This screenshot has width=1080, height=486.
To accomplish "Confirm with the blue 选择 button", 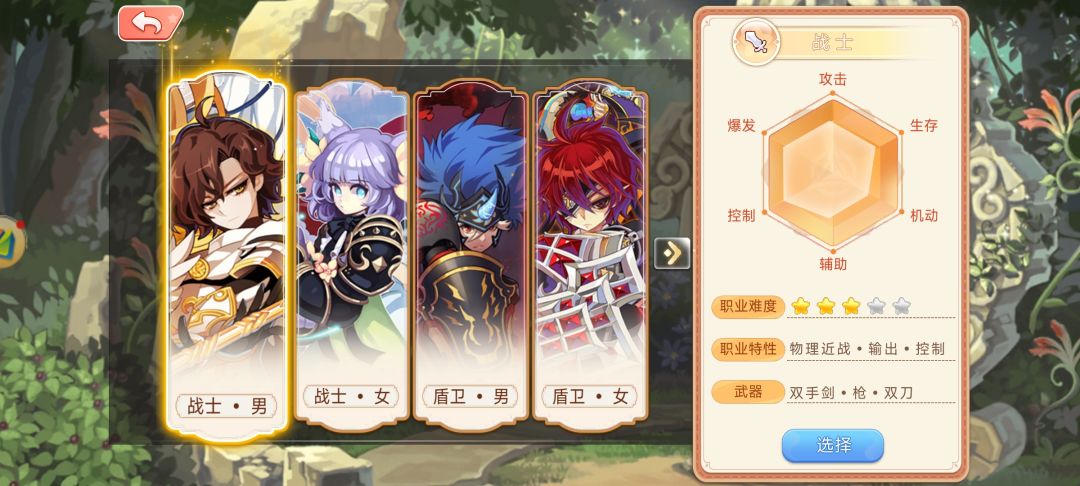I will [832, 445].
